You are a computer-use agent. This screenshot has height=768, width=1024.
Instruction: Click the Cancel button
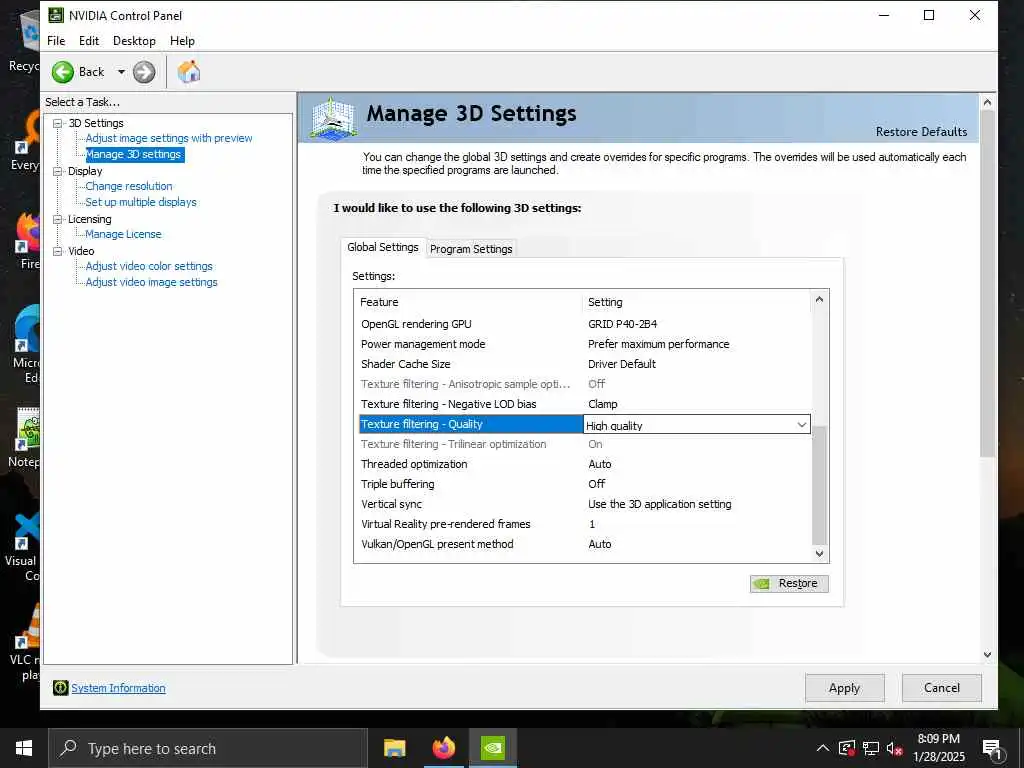coord(942,688)
